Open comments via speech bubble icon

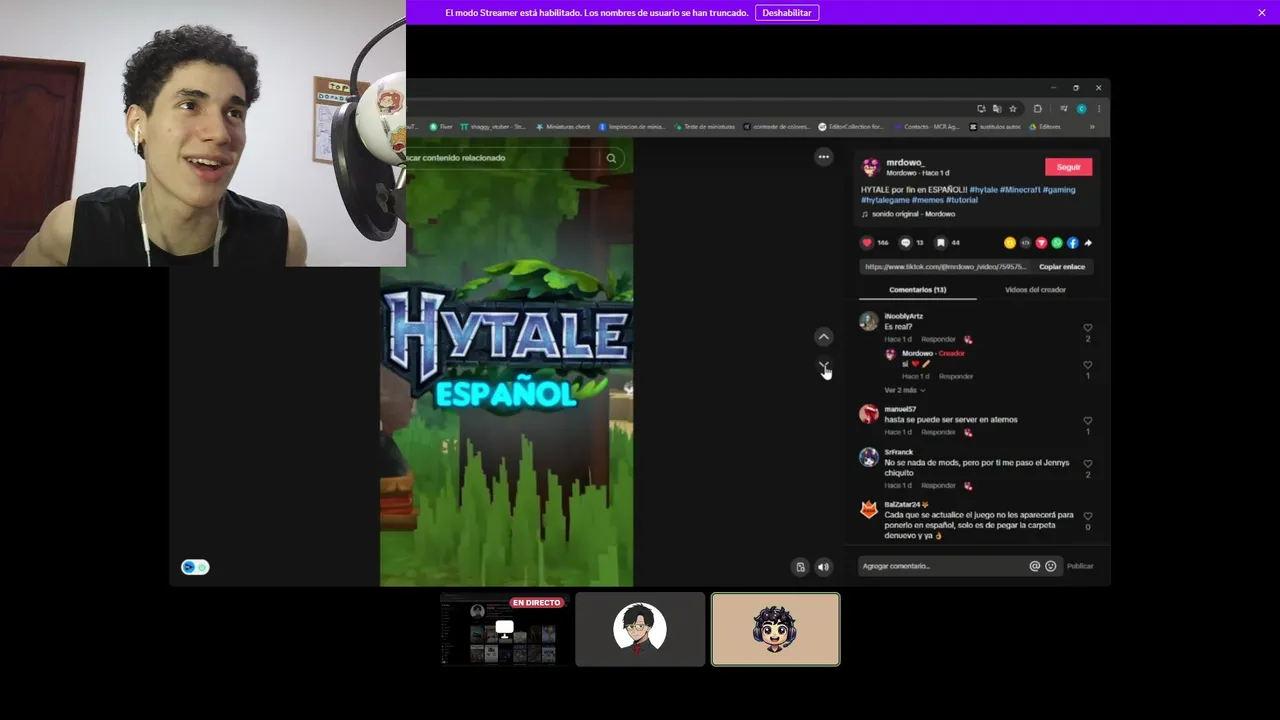(x=906, y=243)
